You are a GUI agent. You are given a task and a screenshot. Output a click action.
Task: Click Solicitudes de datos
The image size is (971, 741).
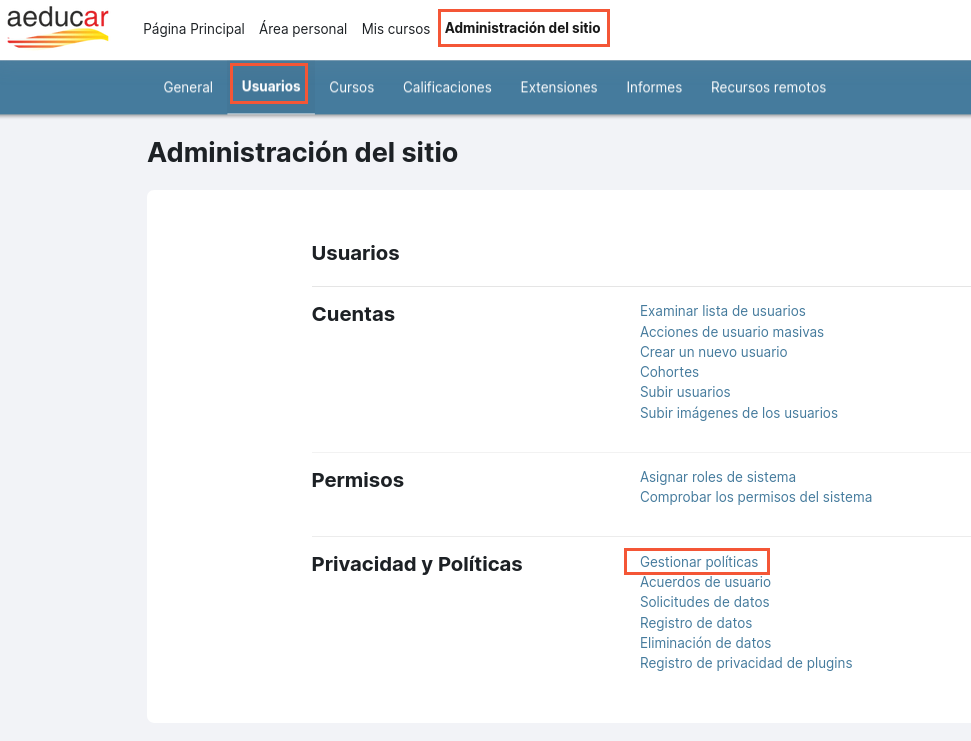(704, 602)
